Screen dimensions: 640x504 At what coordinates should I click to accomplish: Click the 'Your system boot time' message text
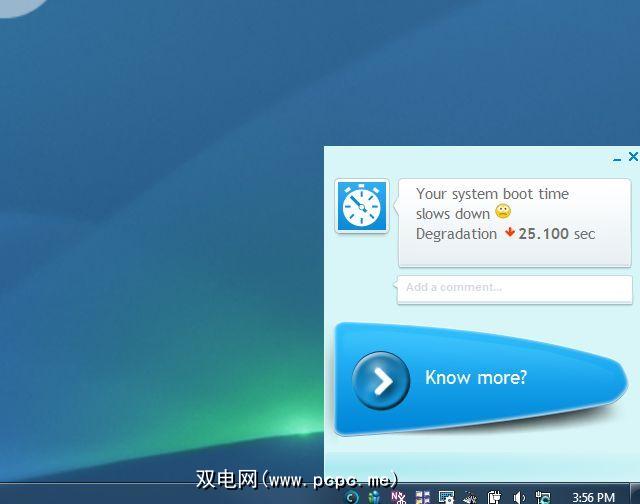(x=492, y=194)
